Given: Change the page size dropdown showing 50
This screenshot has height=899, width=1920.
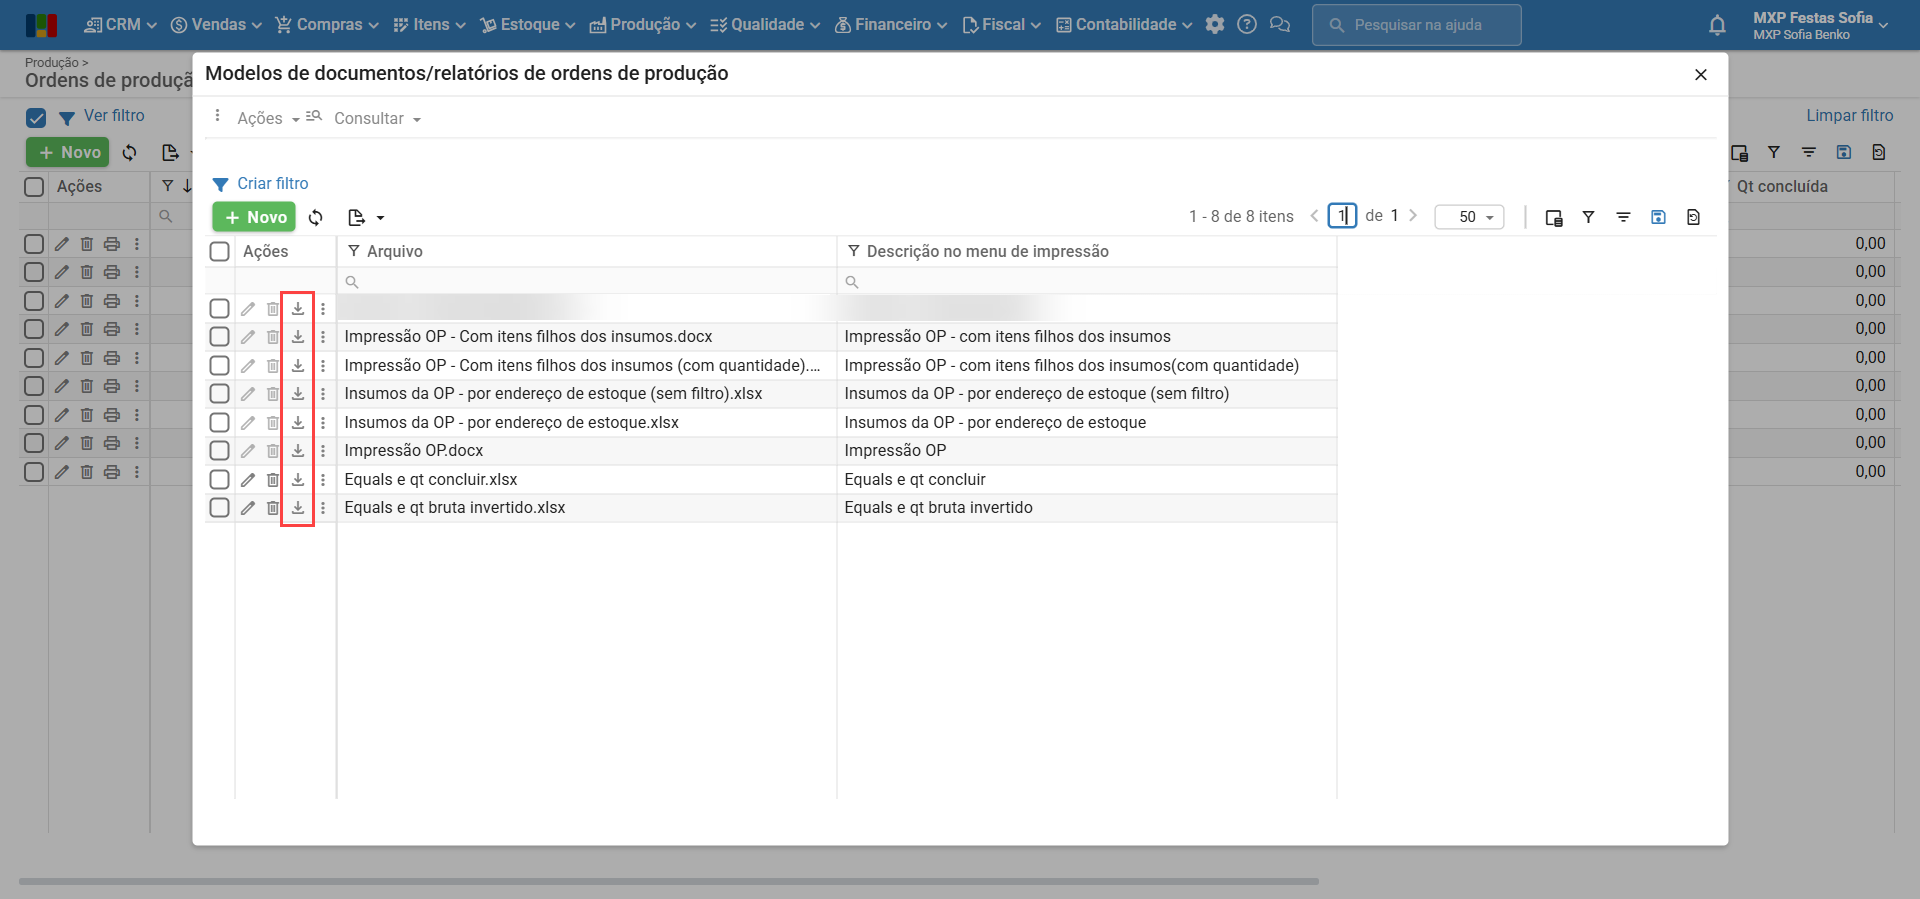Looking at the screenshot, I should pos(1469,217).
